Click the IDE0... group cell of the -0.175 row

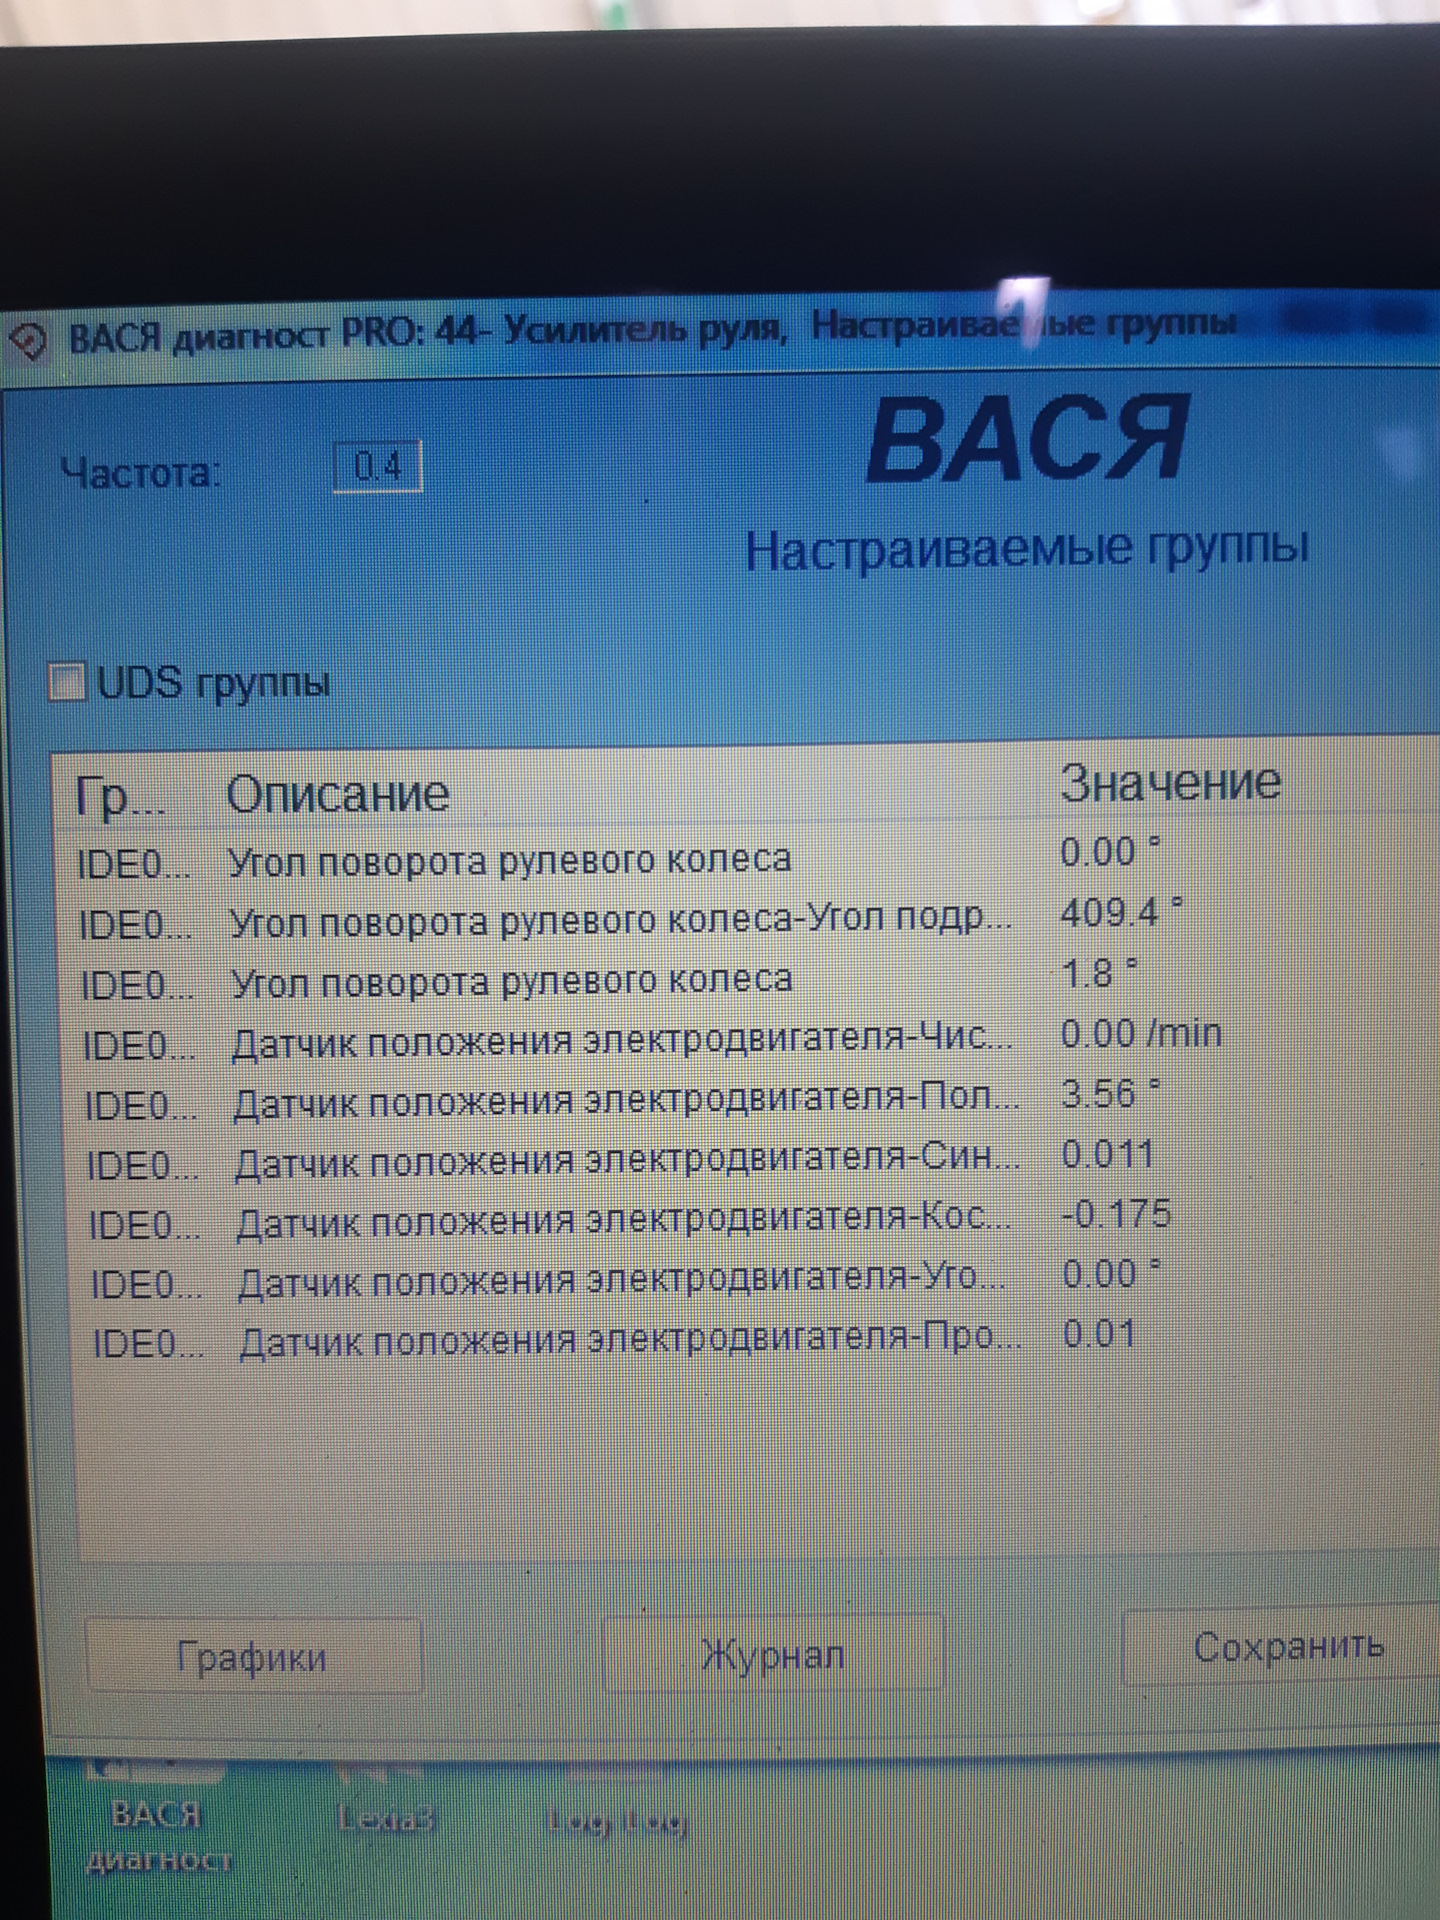(144, 1224)
